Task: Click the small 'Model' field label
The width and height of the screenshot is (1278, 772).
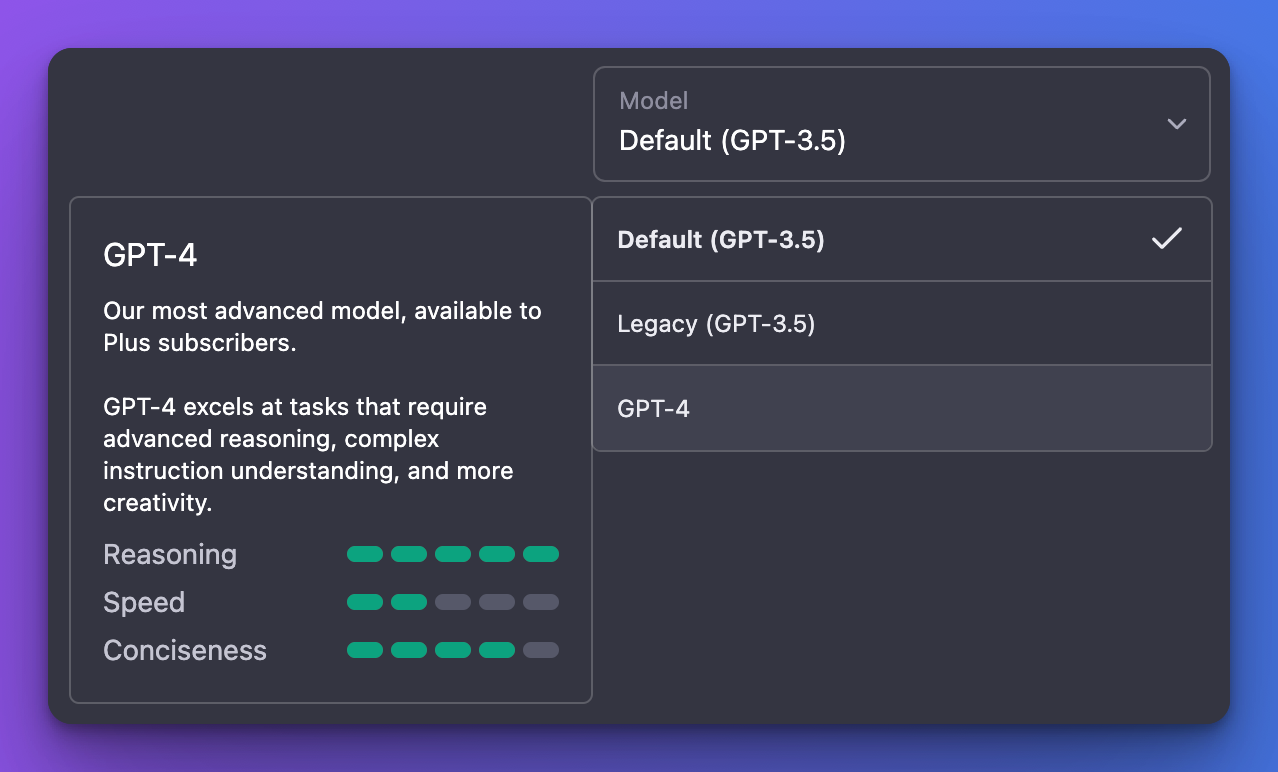Action: 654,100
